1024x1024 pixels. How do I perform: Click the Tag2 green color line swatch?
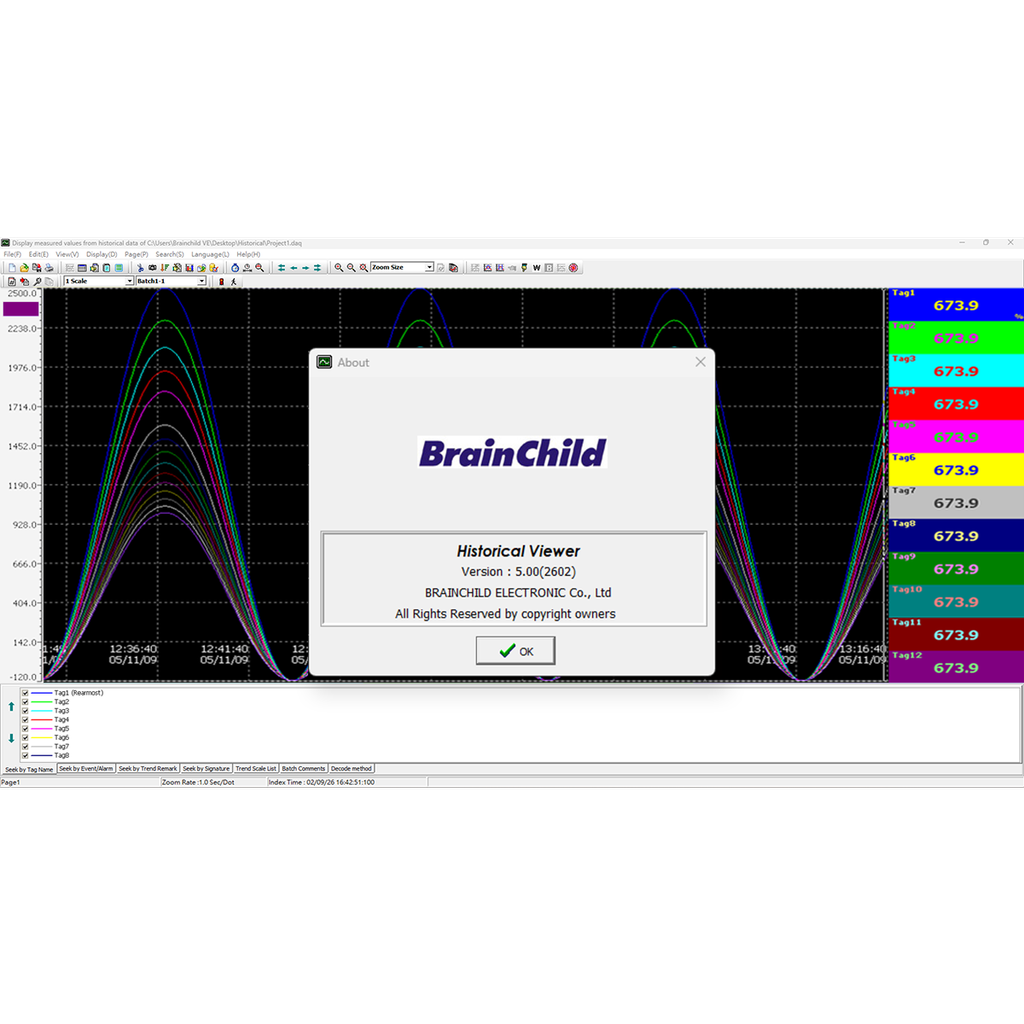(x=41, y=702)
